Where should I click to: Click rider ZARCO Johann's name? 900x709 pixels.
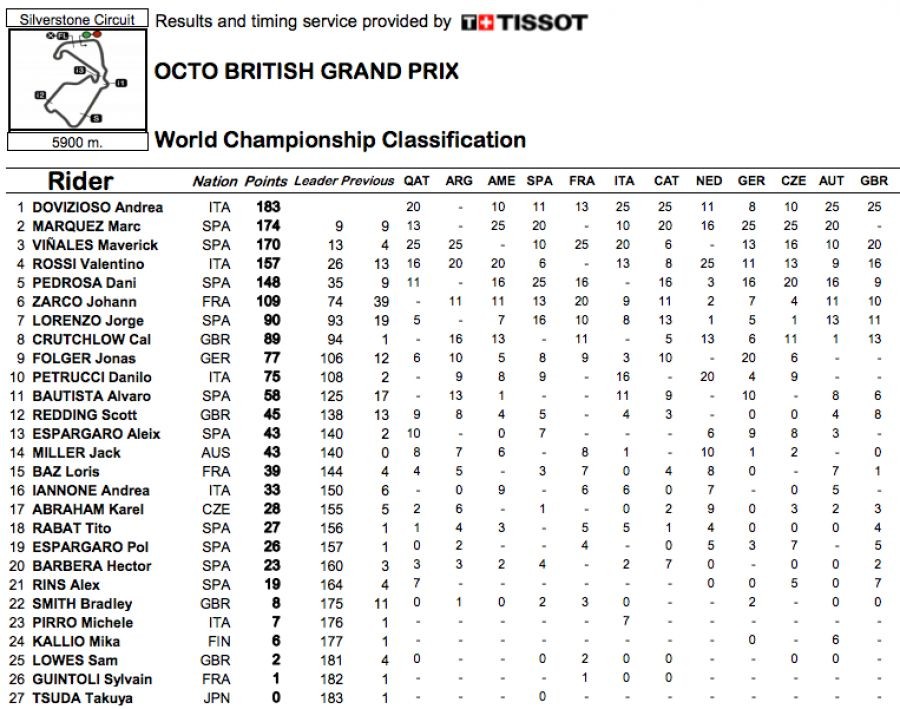pos(85,302)
